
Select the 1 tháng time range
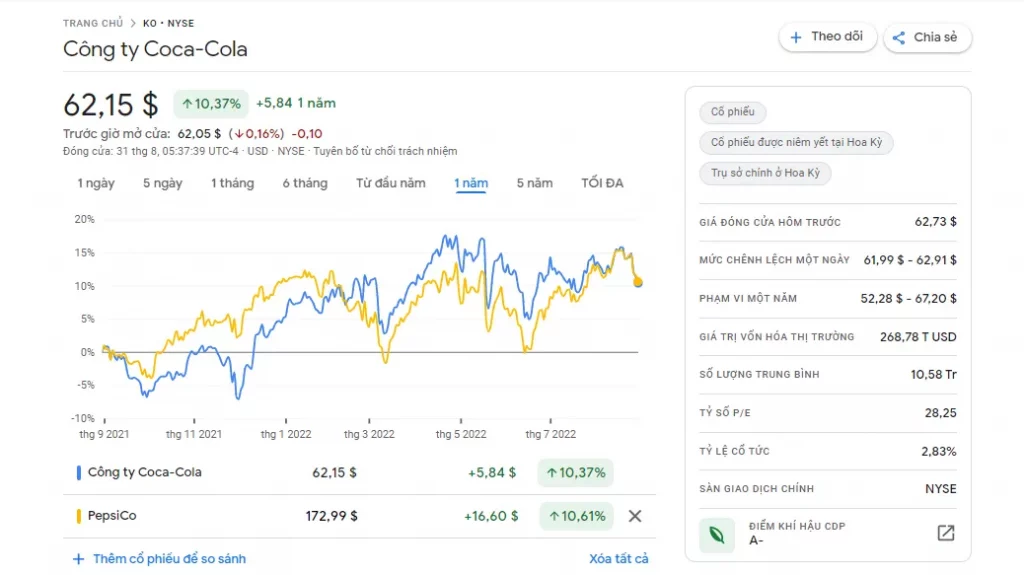click(x=232, y=184)
